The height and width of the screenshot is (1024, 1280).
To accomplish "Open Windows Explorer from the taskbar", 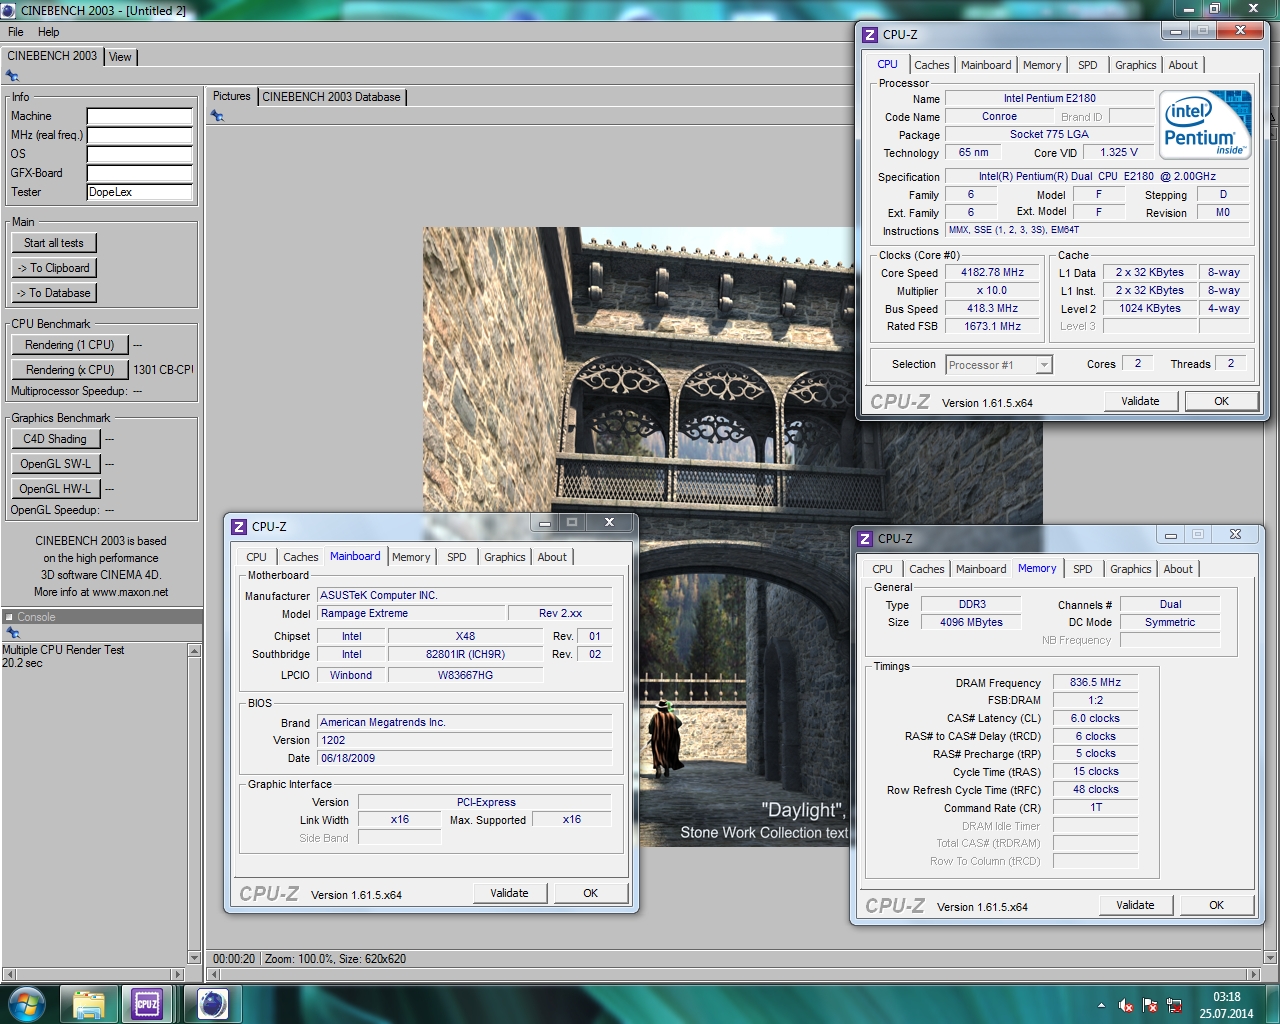I will 89,1004.
